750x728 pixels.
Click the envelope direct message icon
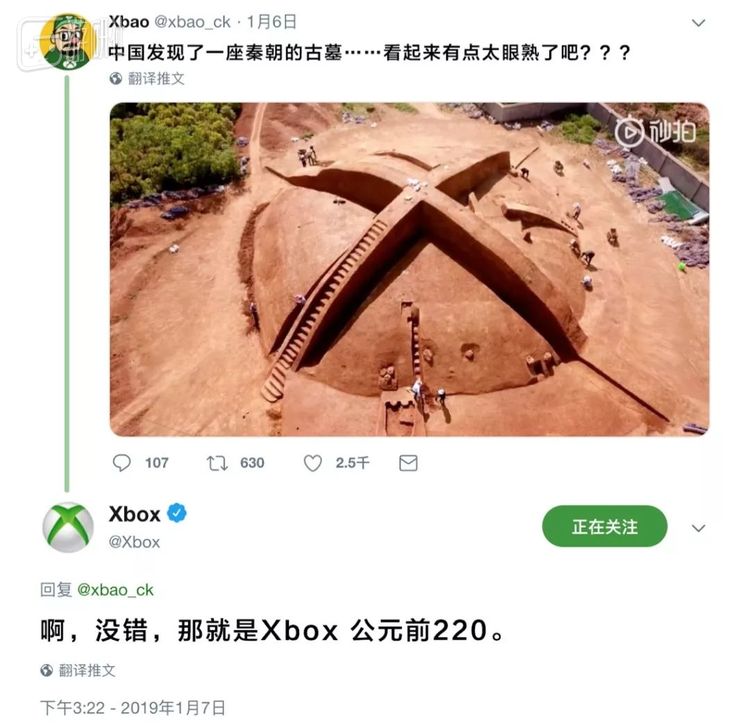point(408,463)
